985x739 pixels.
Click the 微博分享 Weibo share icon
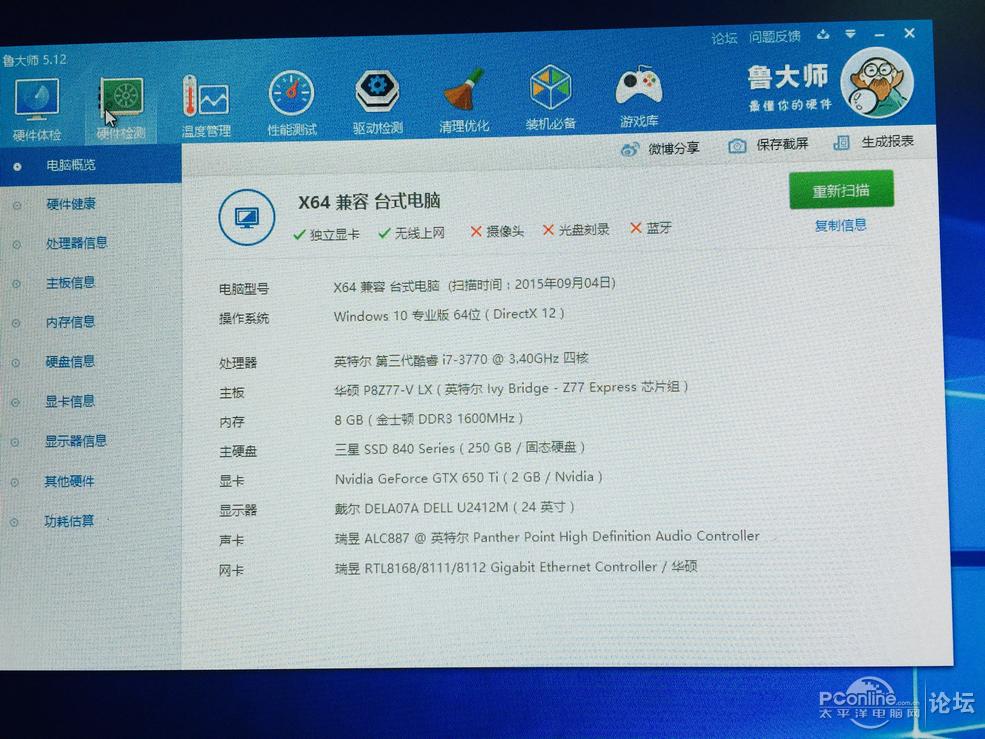point(629,150)
